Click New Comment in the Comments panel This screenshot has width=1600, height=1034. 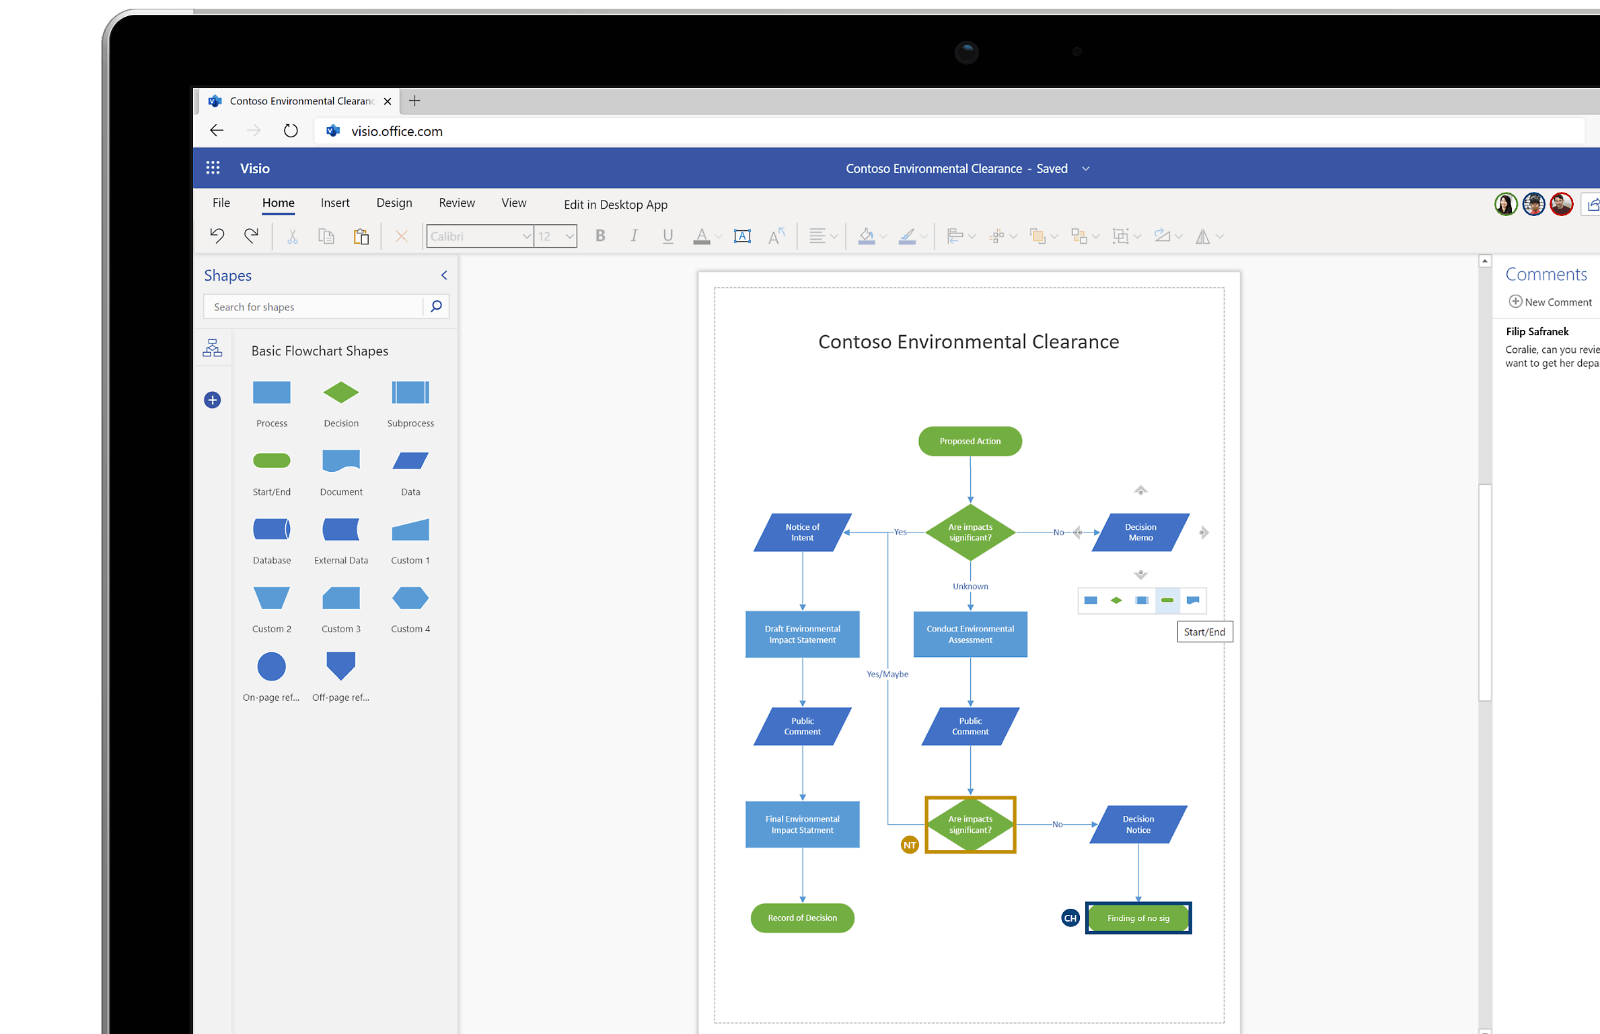[x=1548, y=301]
